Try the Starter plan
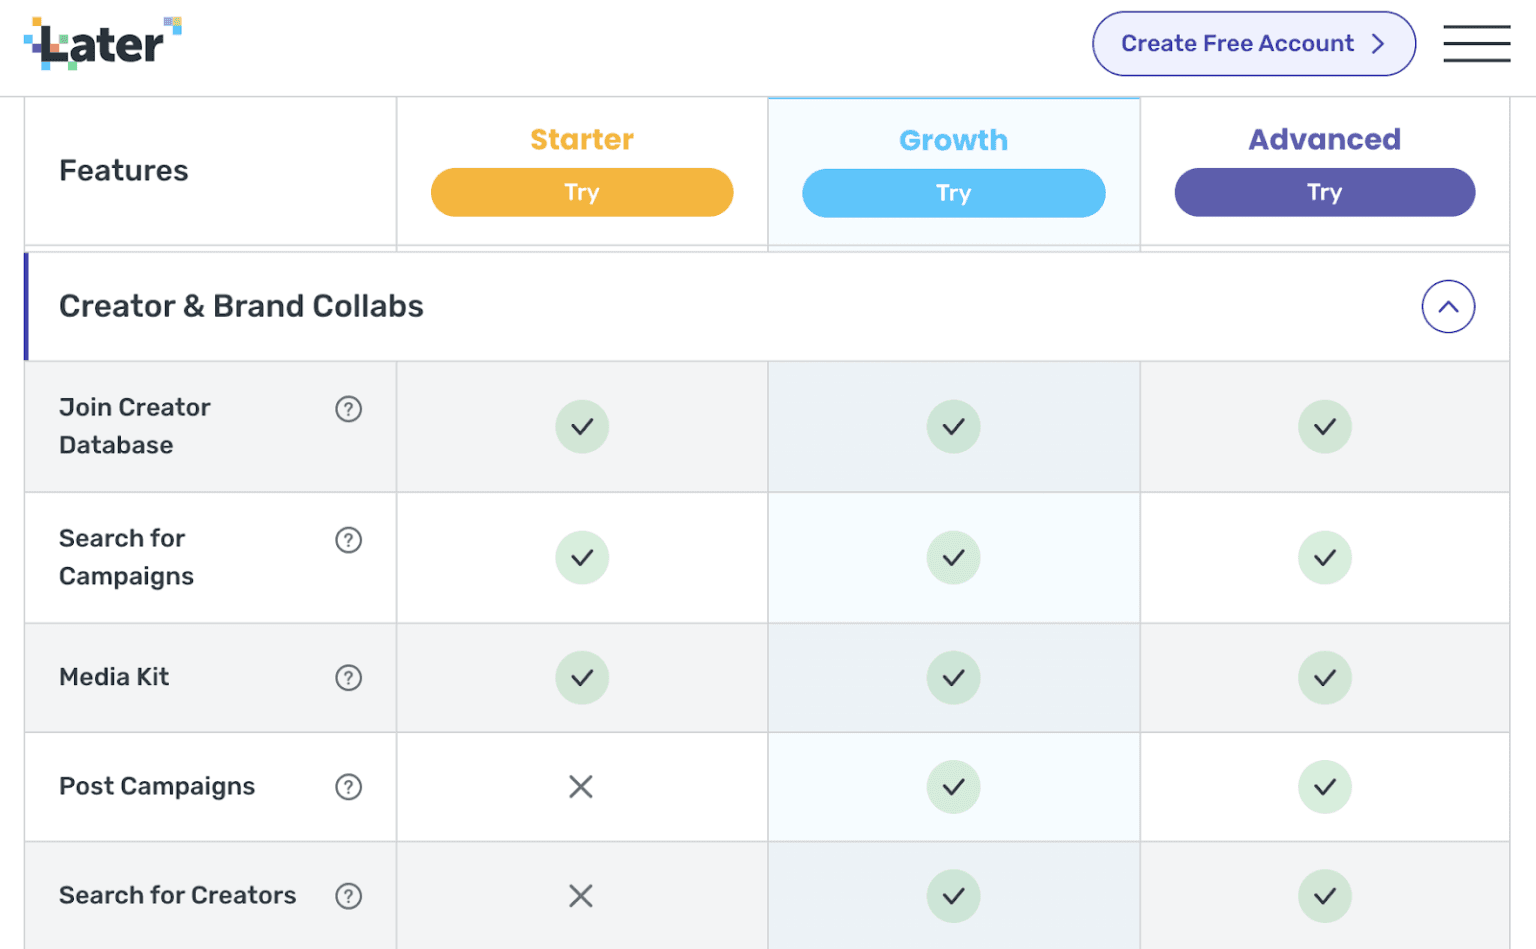The width and height of the screenshot is (1536, 949). point(582,192)
